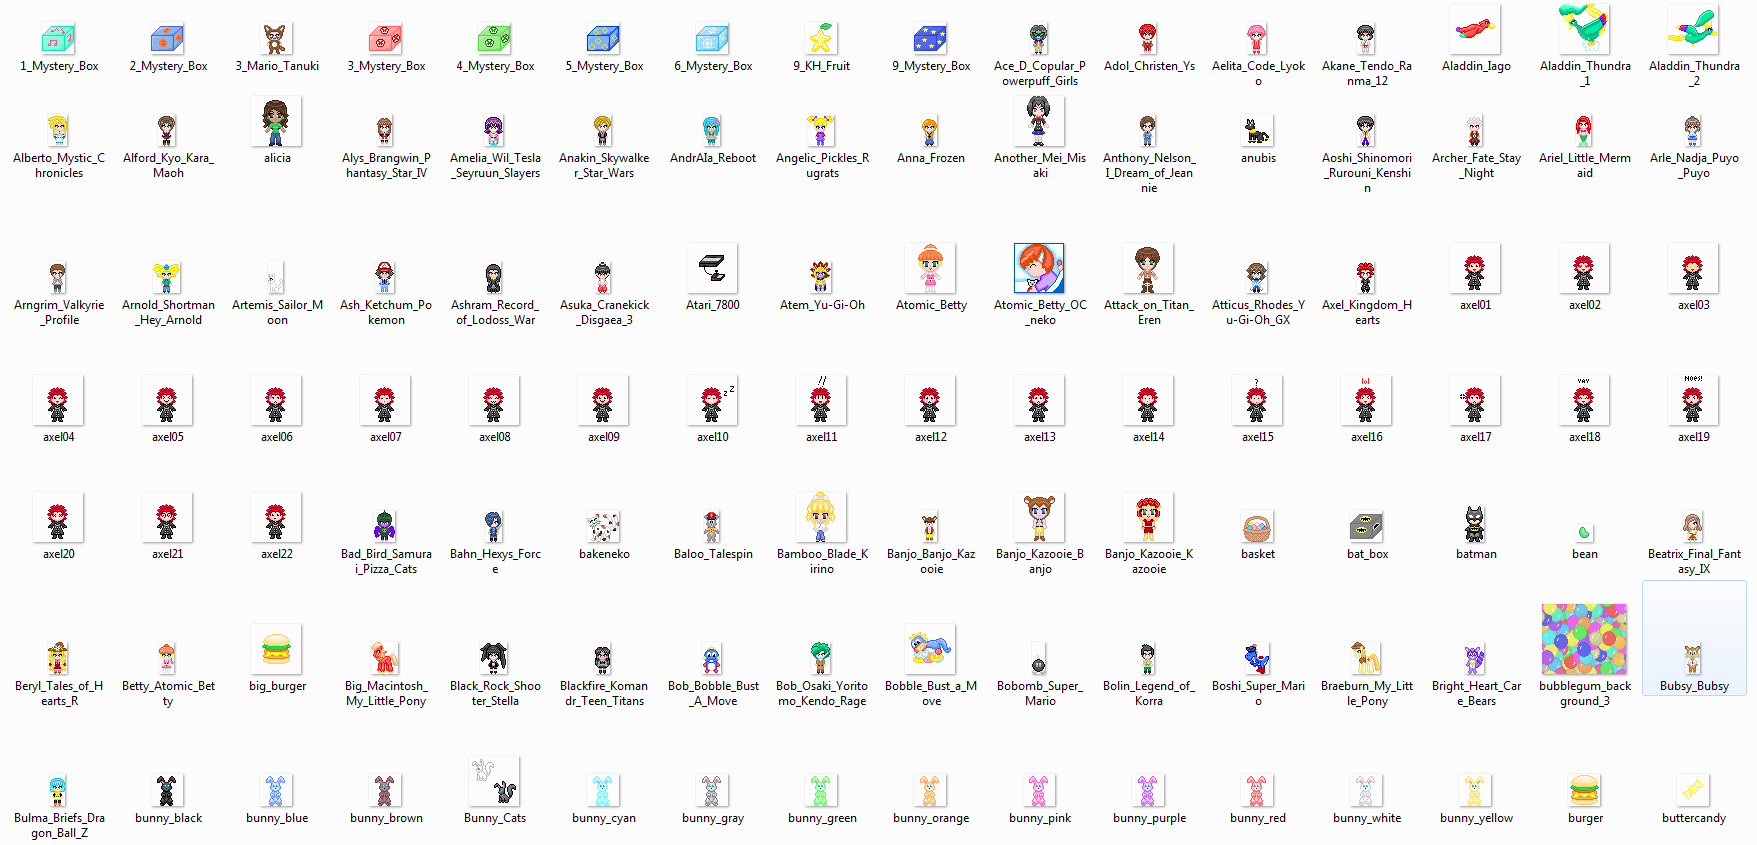Select the Aladdin_Iago red parrot icon
The width and height of the screenshot is (1757, 845).
[1475, 29]
